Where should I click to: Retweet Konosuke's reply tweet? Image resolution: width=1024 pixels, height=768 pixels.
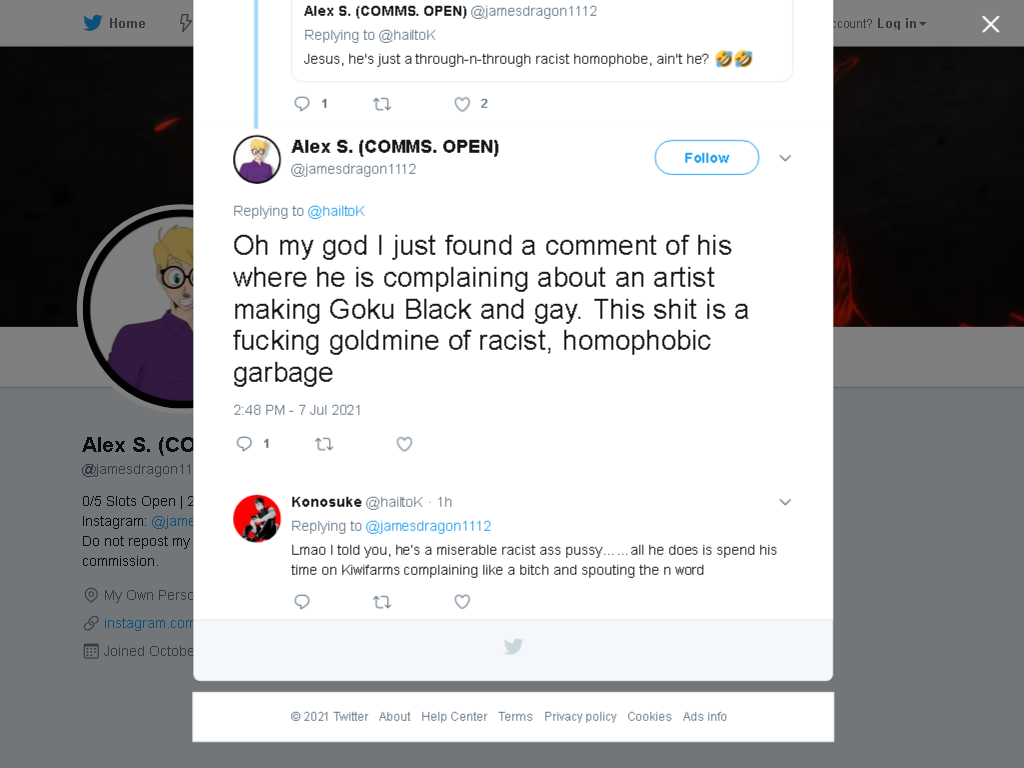[382, 601]
